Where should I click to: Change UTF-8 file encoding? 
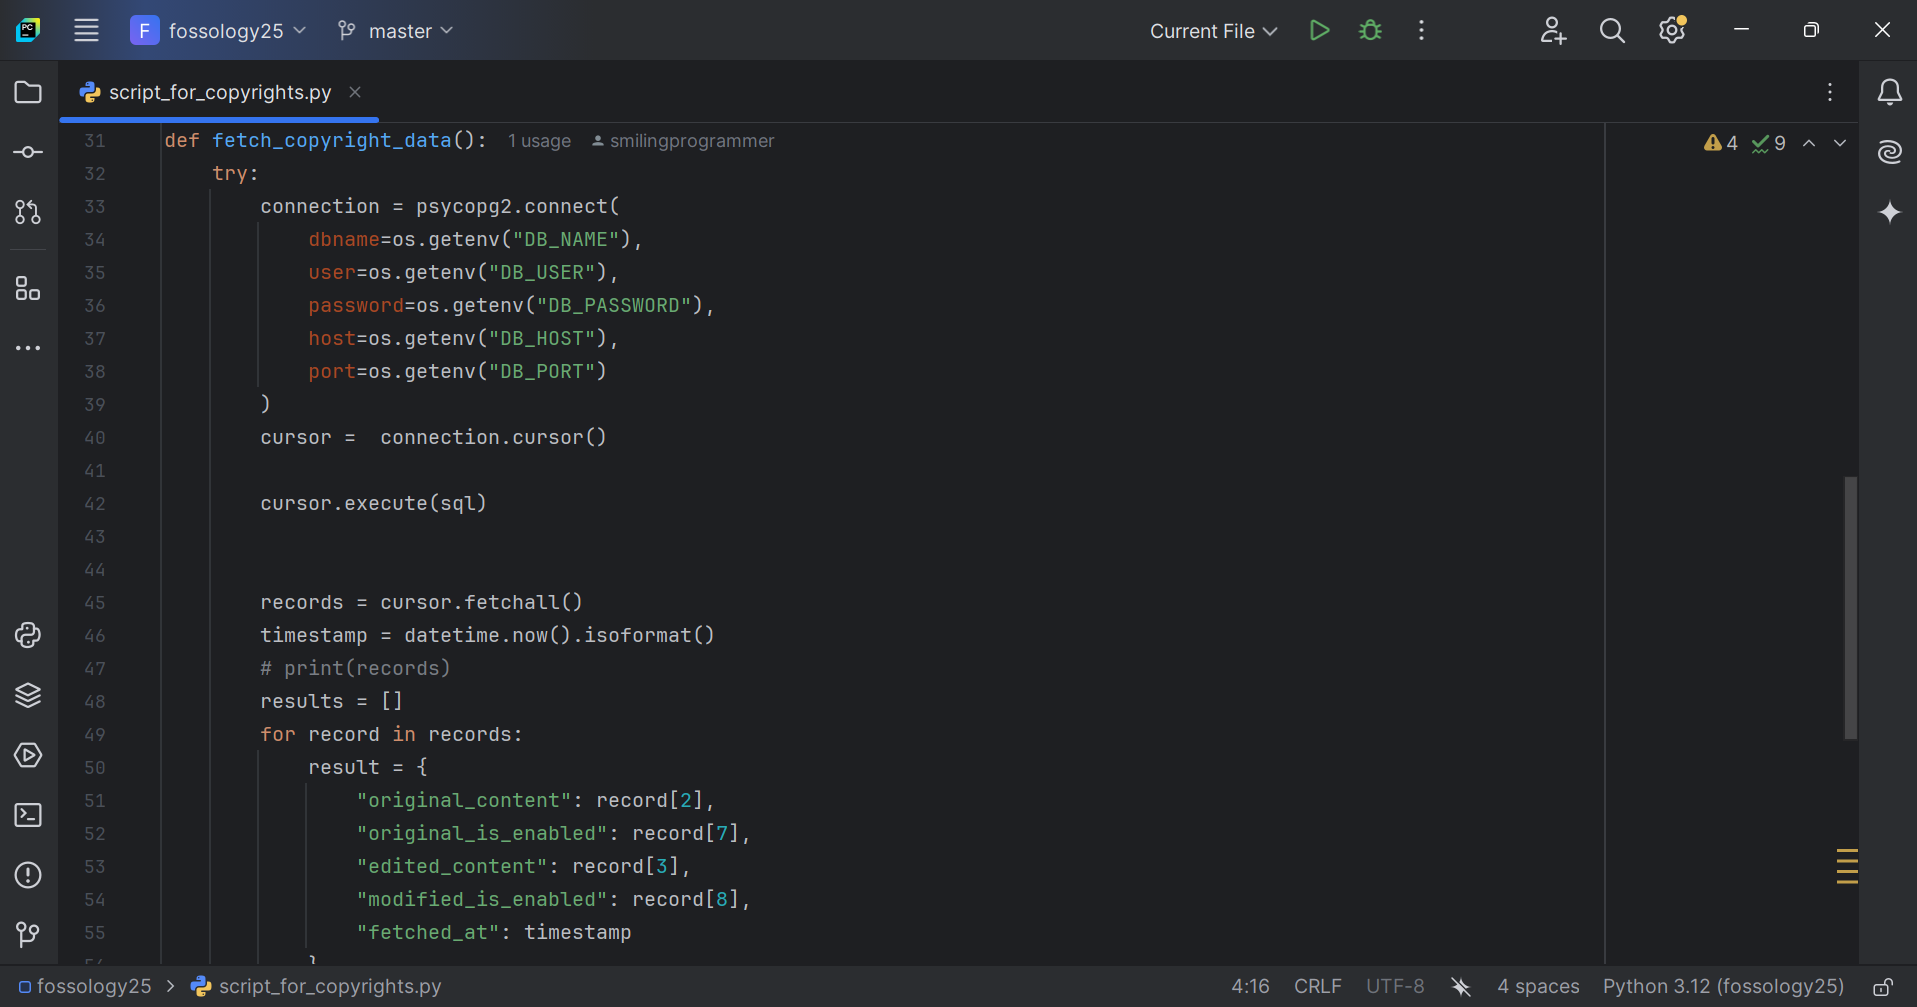tap(1395, 986)
